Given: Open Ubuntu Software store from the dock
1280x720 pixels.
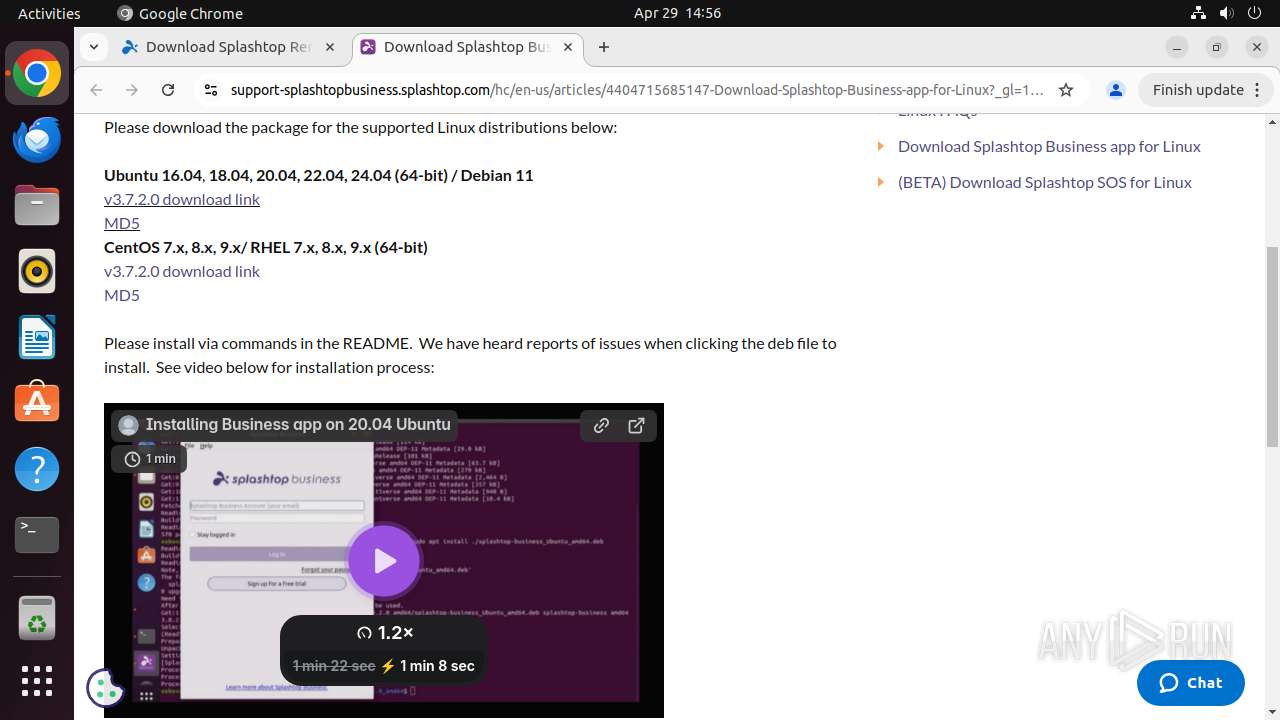Looking at the screenshot, I should tap(37, 403).
